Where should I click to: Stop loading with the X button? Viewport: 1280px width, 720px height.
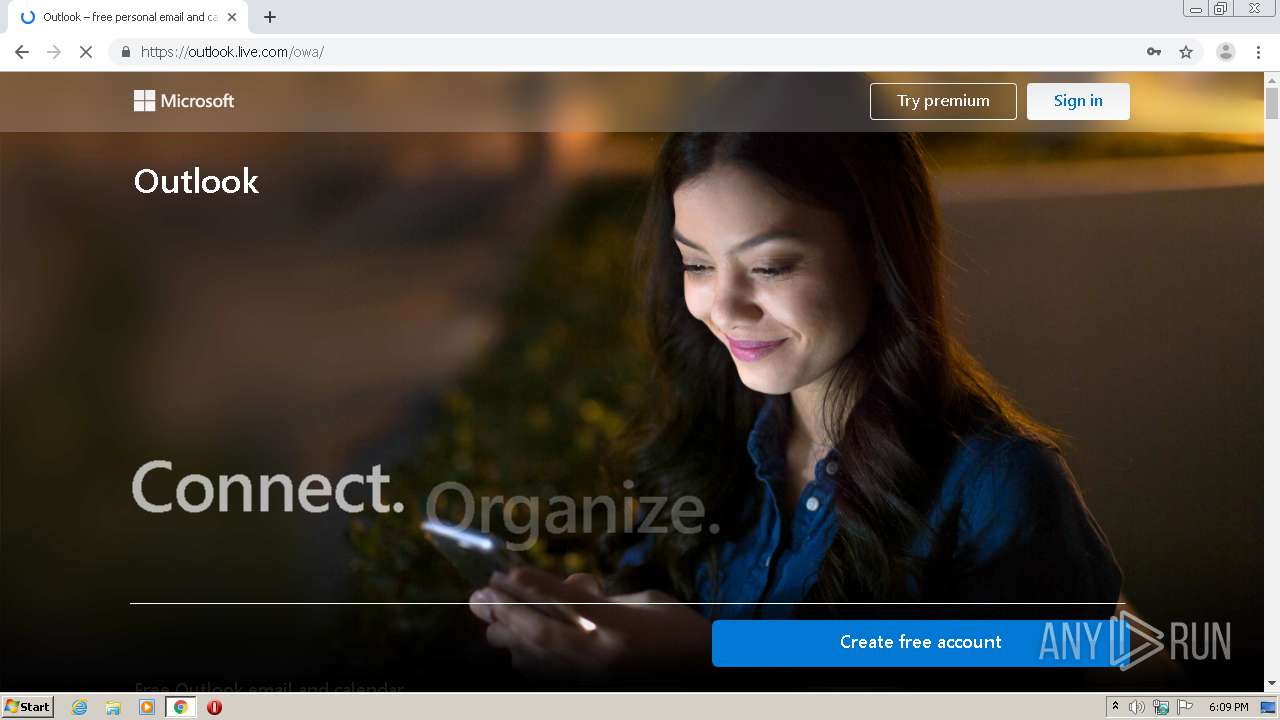(x=86, y=52)
